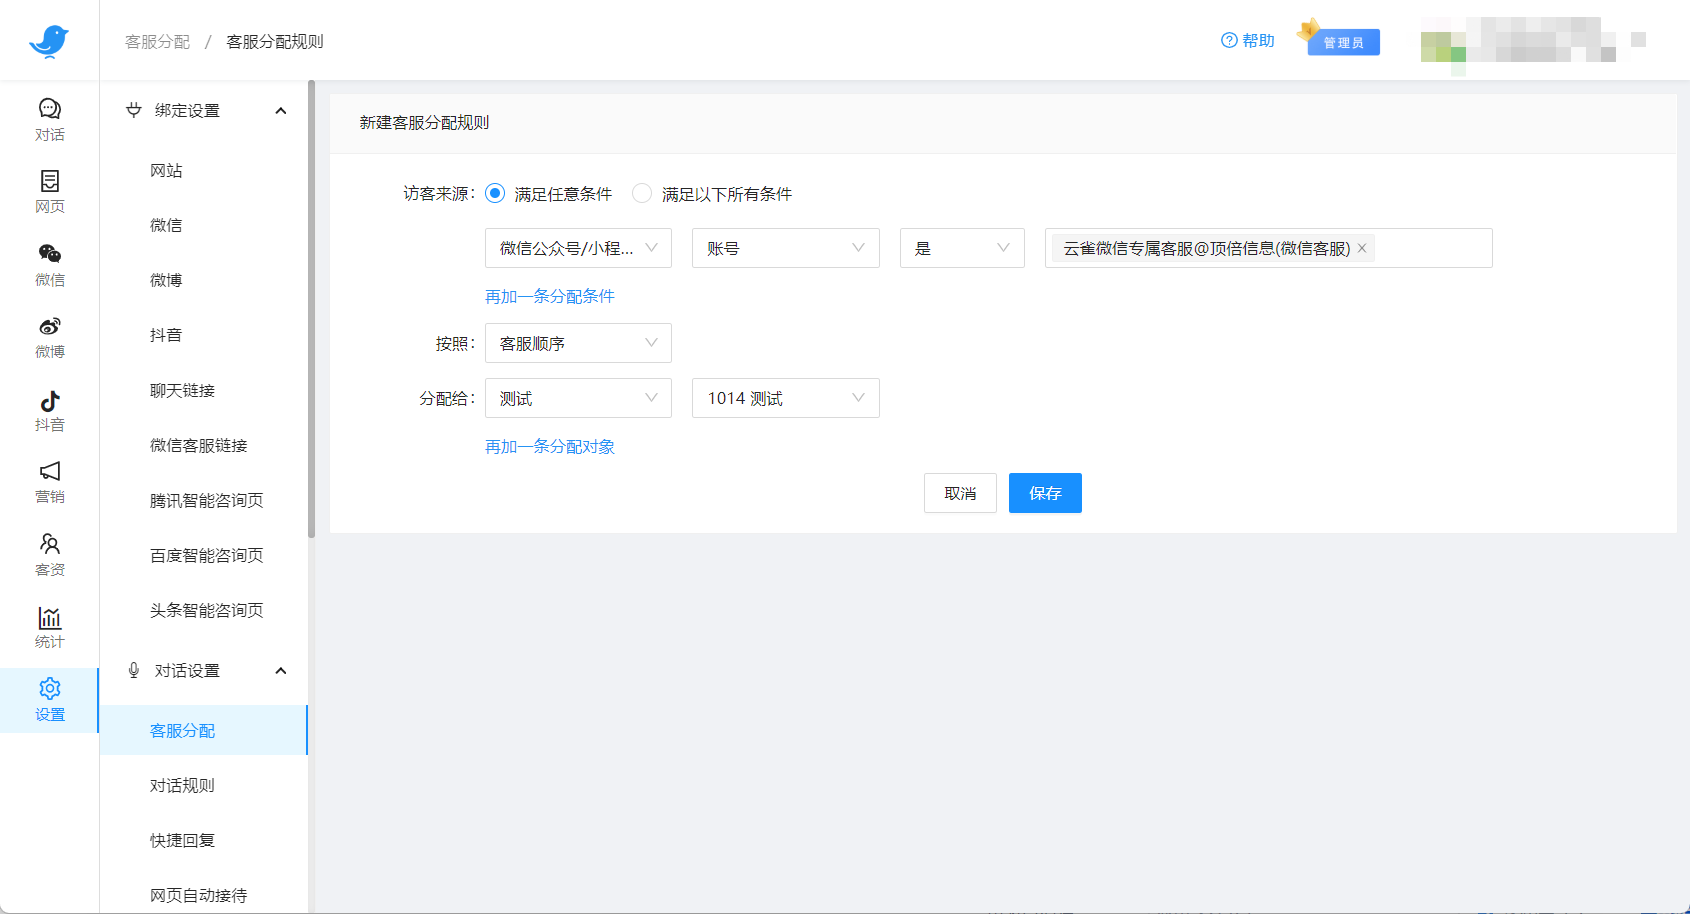Click the 保存 button
This screenshot has width=1690, height=914.
[x=1045, y=493]
